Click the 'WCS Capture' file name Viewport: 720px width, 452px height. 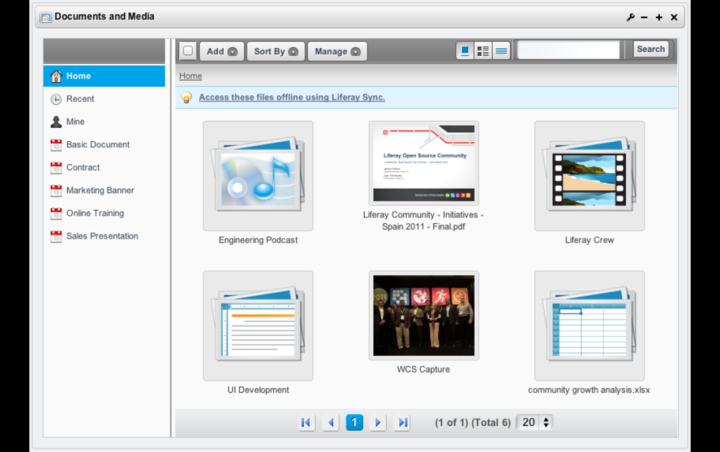423,369
